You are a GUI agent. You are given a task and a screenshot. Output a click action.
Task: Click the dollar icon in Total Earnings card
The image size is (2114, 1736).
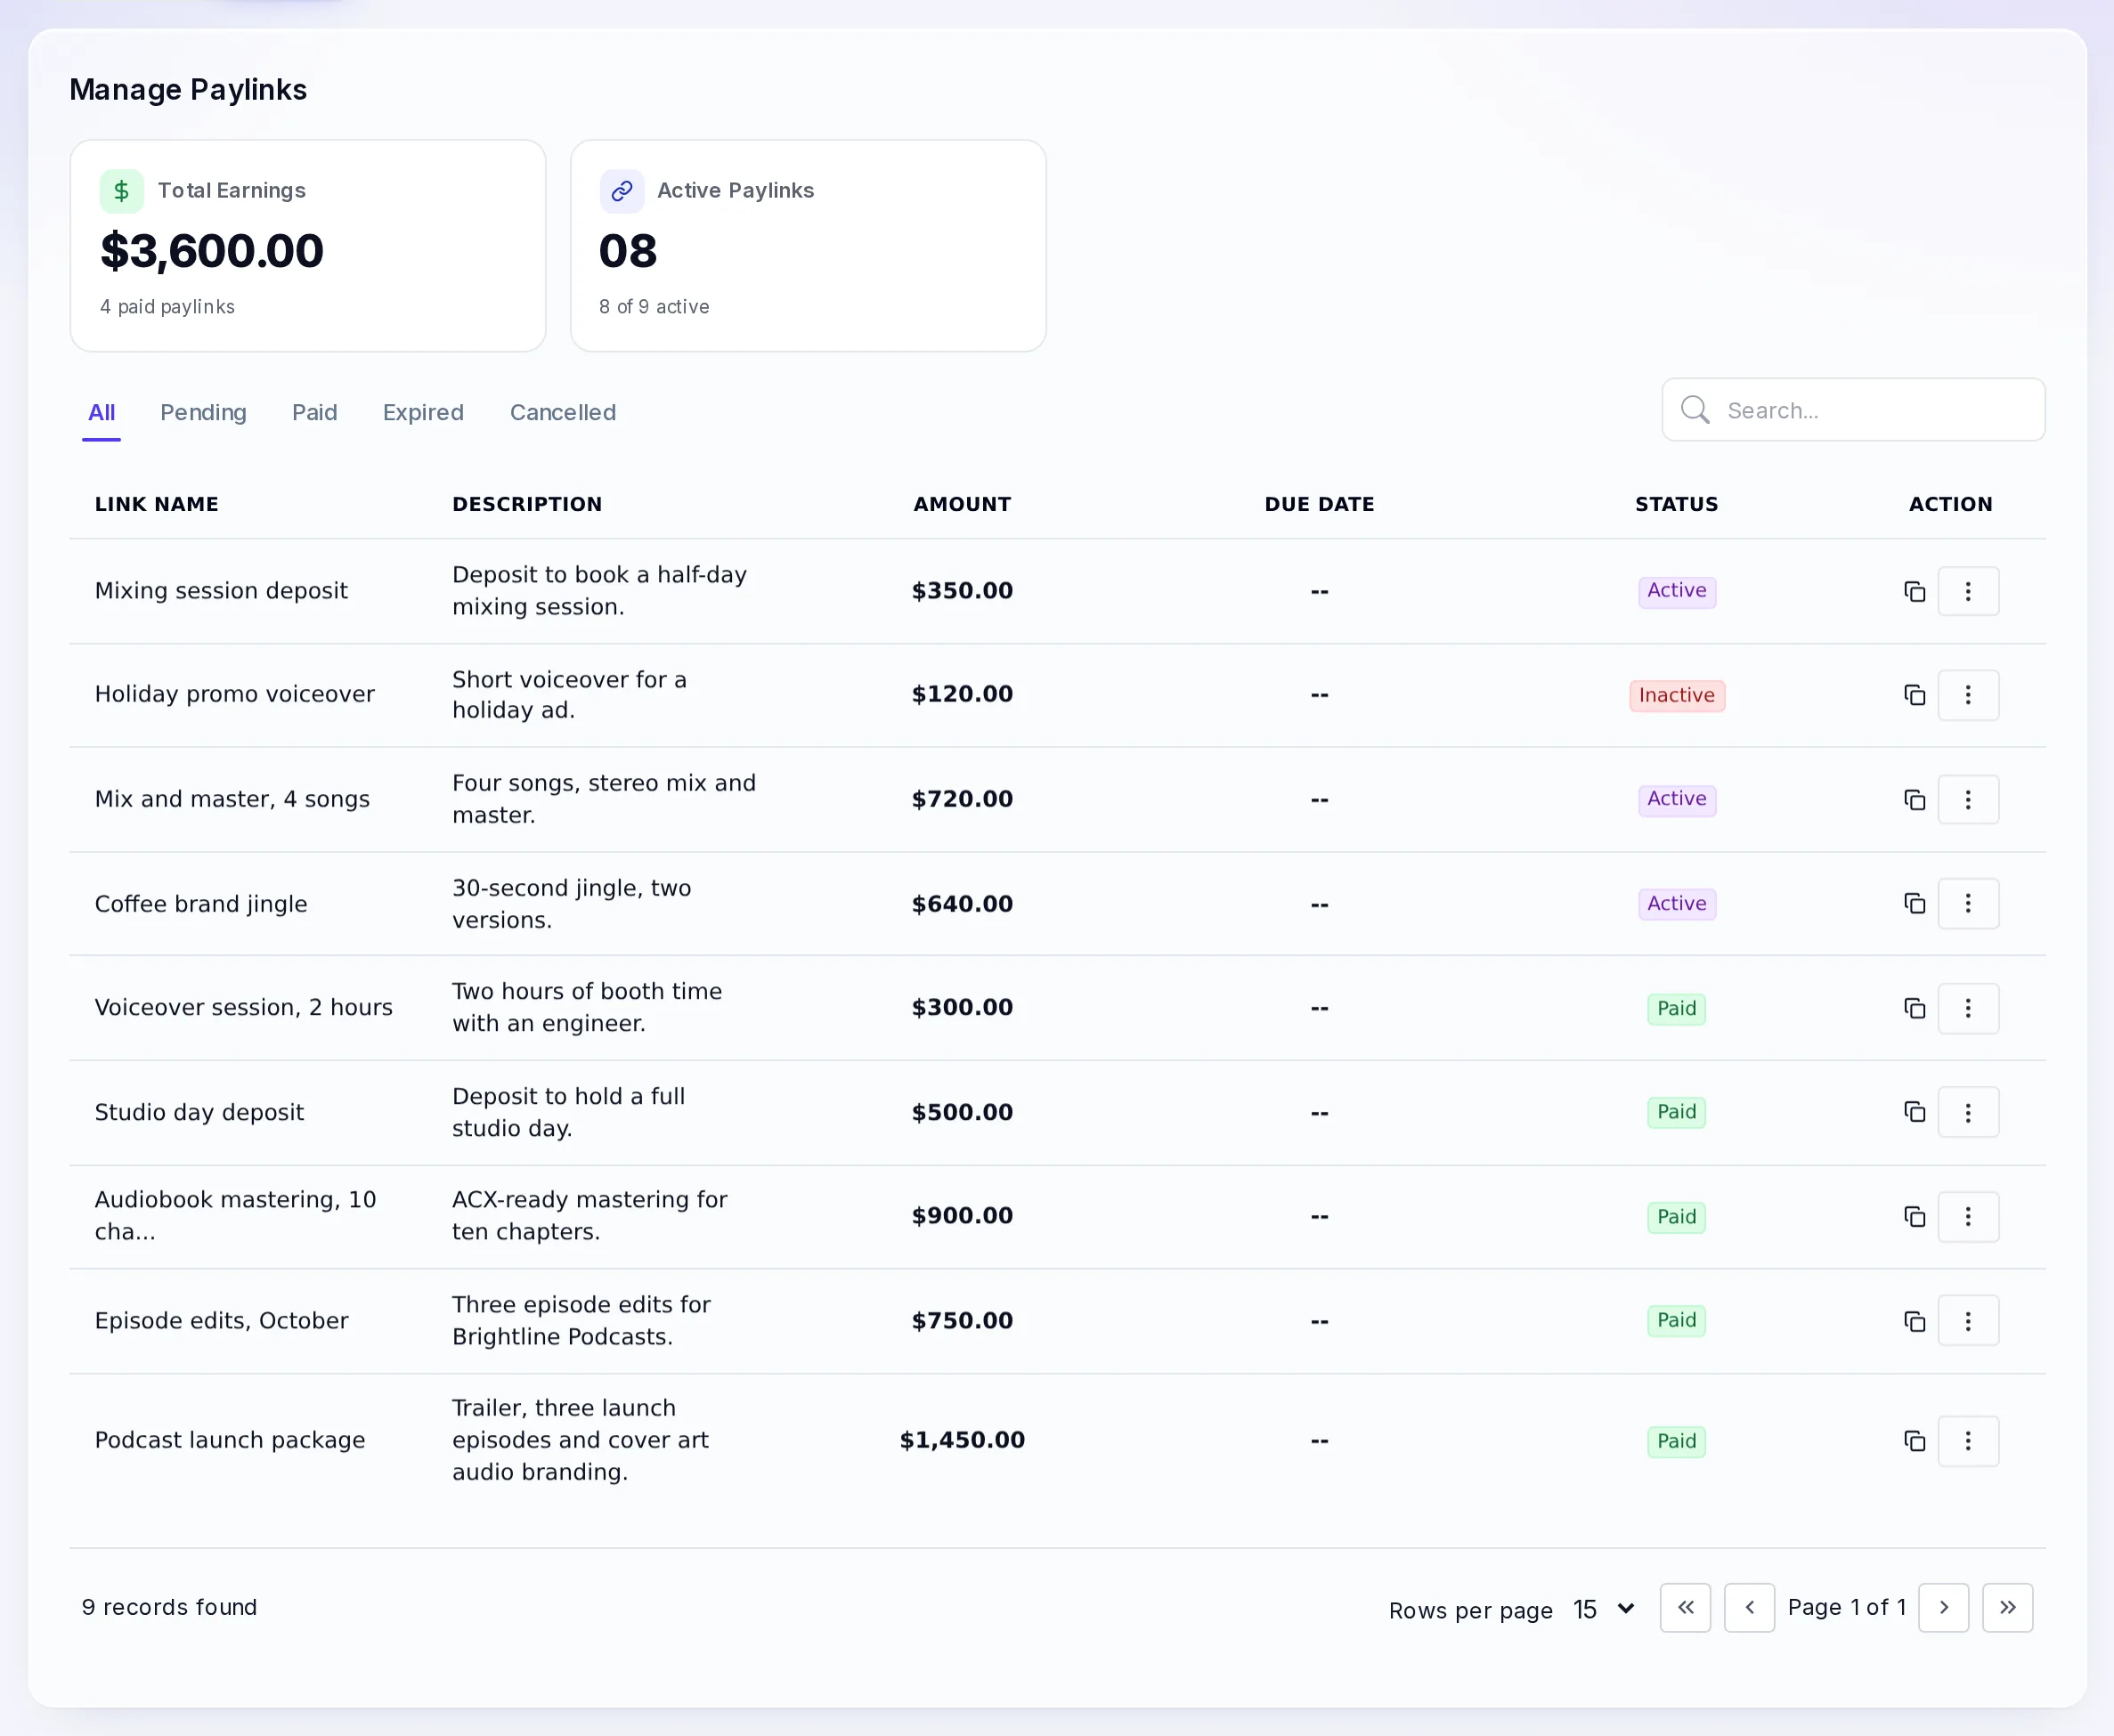click(122, 191)
